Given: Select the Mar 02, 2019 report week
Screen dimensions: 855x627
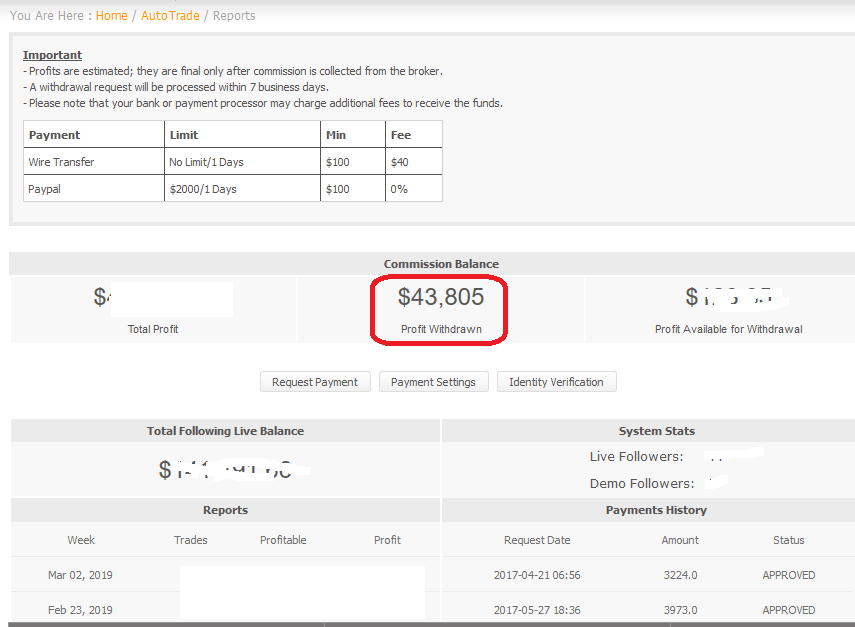Looking at the screenshot, I should pos(80,575).
